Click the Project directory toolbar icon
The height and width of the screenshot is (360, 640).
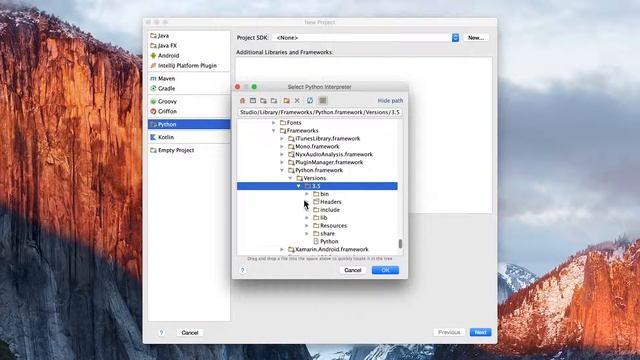(264, 100)
